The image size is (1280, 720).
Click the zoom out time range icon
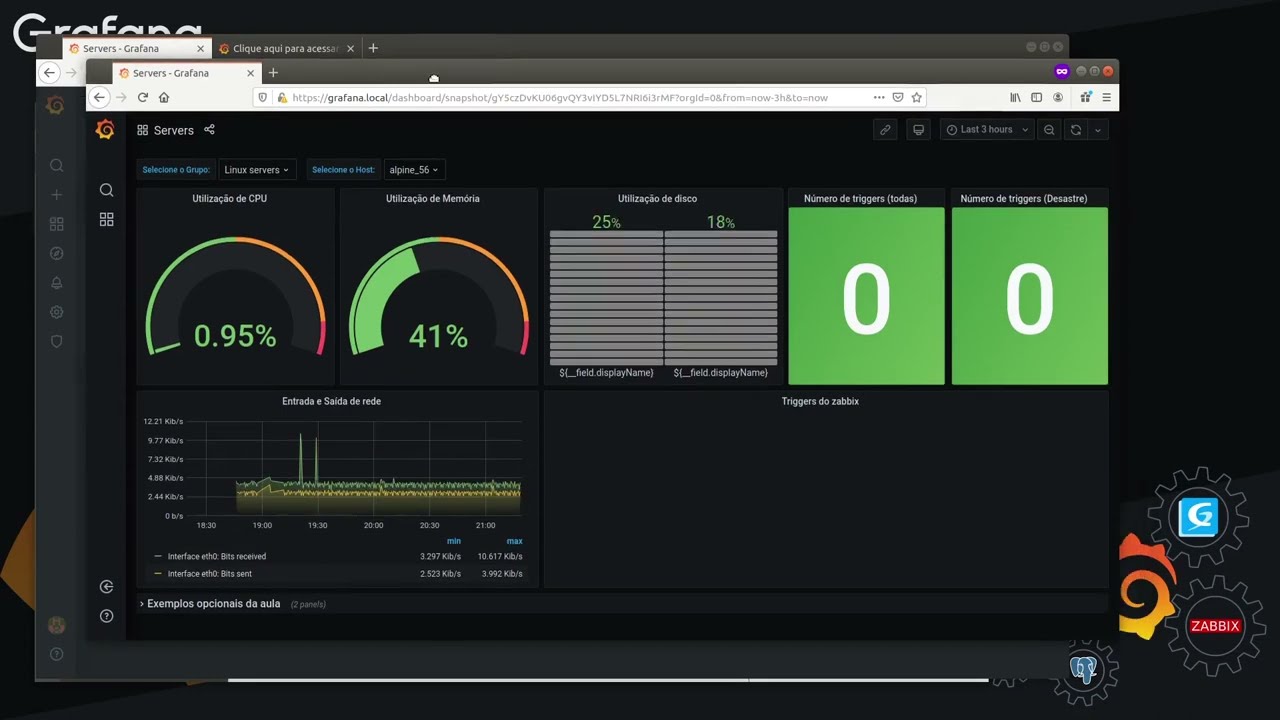point(1049,130)
